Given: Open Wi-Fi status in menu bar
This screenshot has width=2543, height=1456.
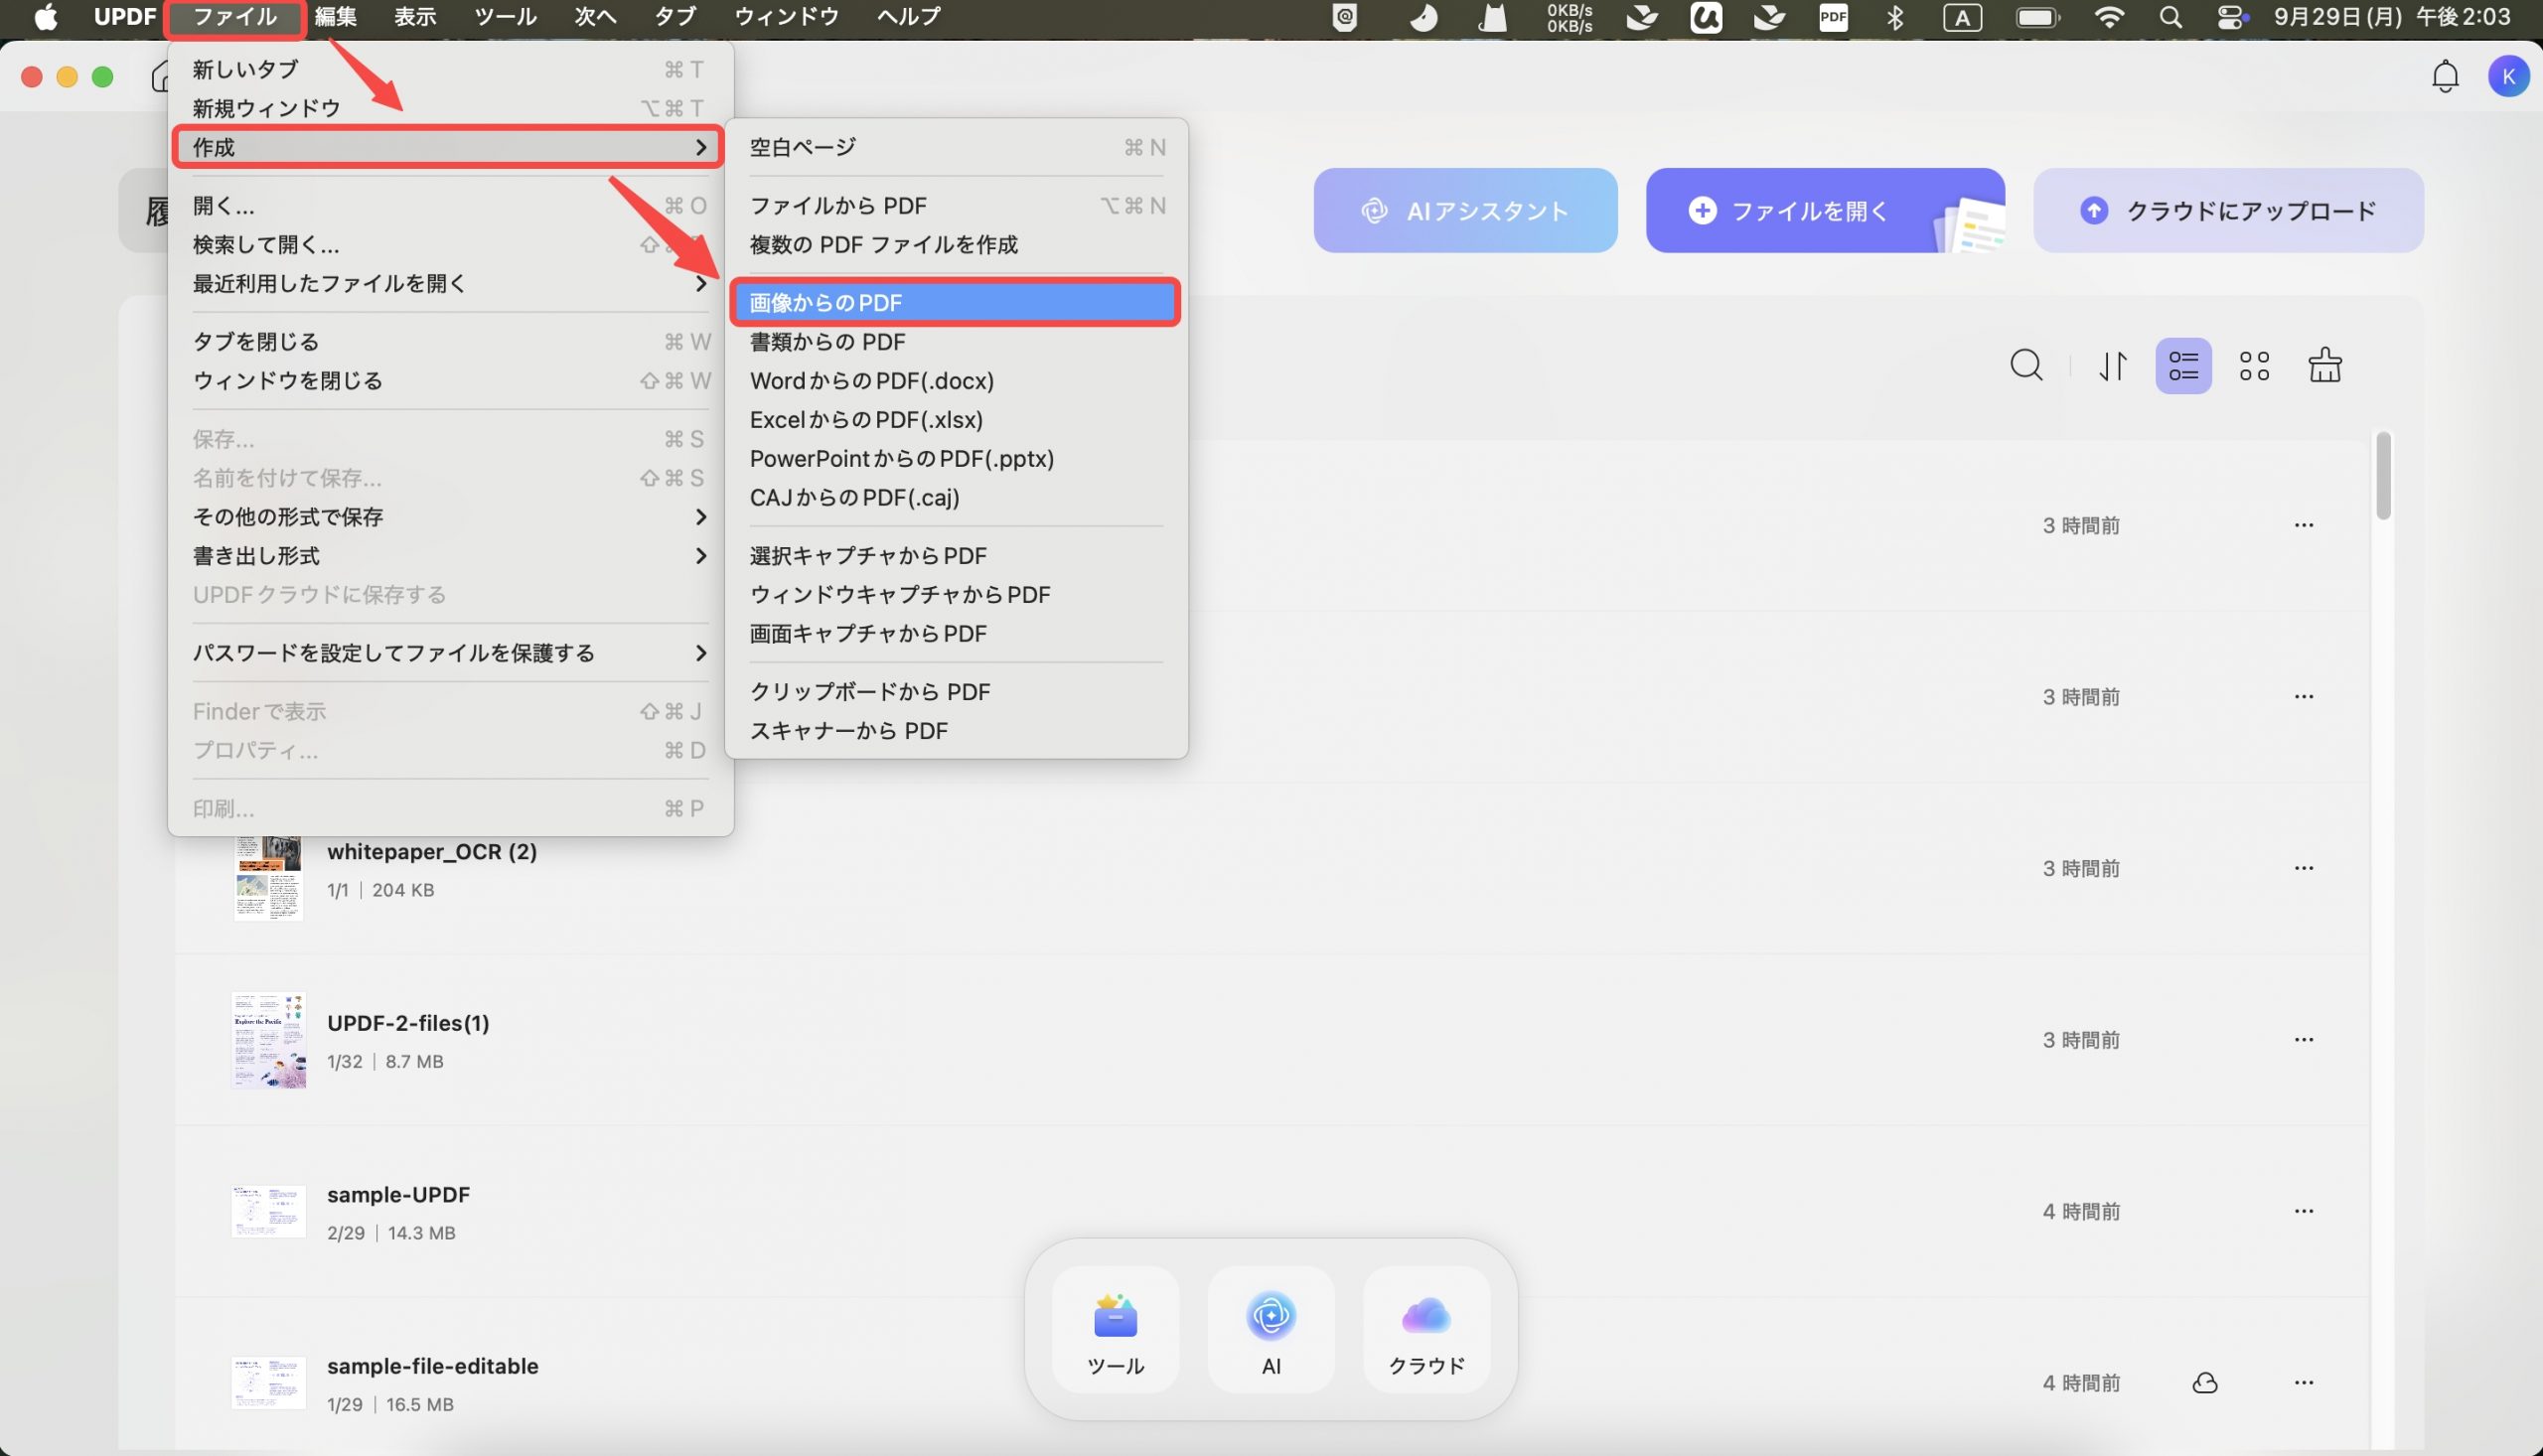Looking at the screenshot, I should click(x=2109, y=17).
